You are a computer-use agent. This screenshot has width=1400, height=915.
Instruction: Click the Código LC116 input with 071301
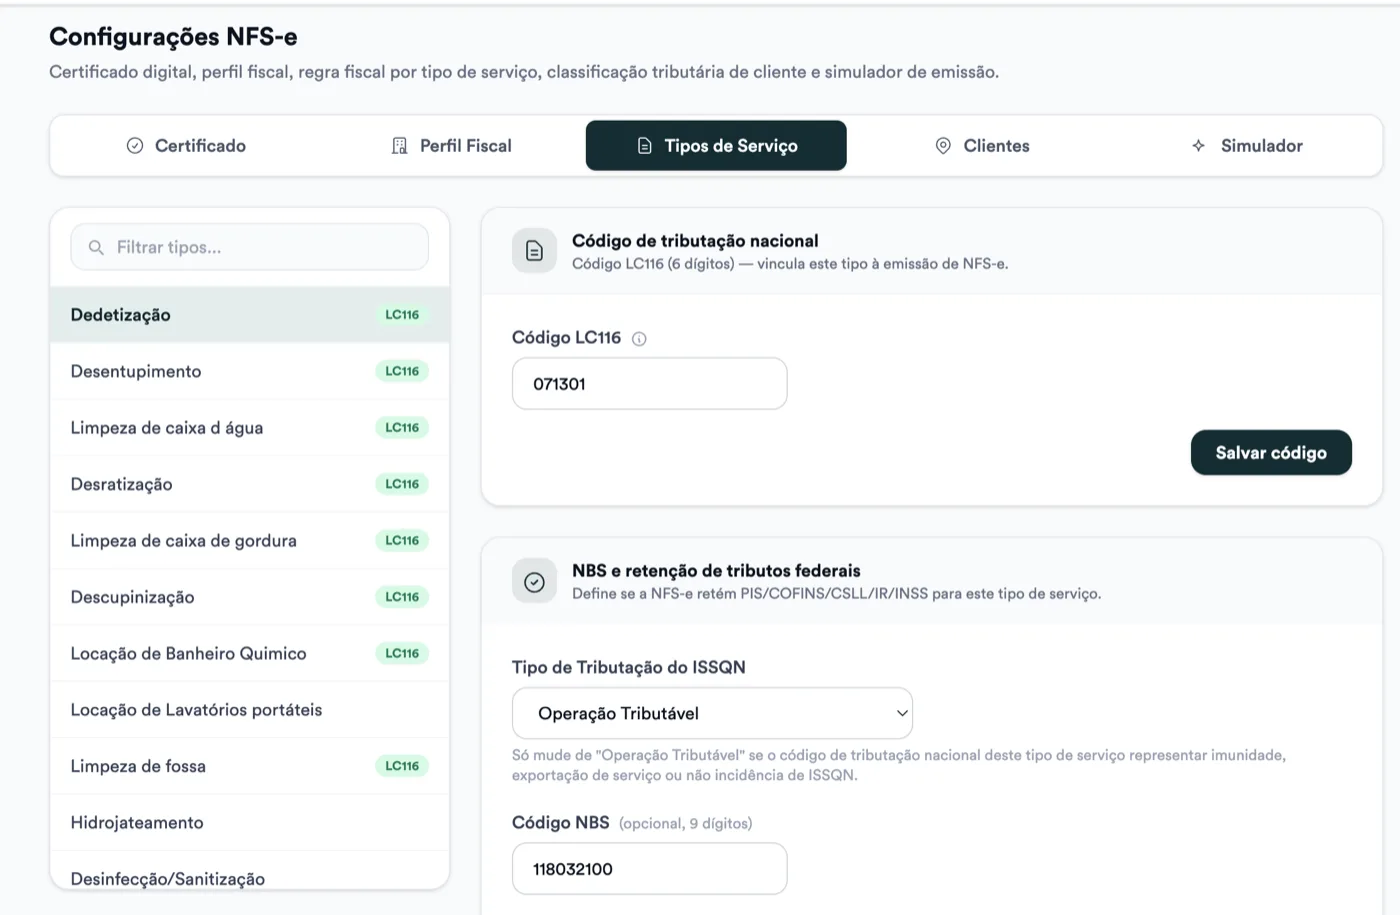[x=650, y=384]
